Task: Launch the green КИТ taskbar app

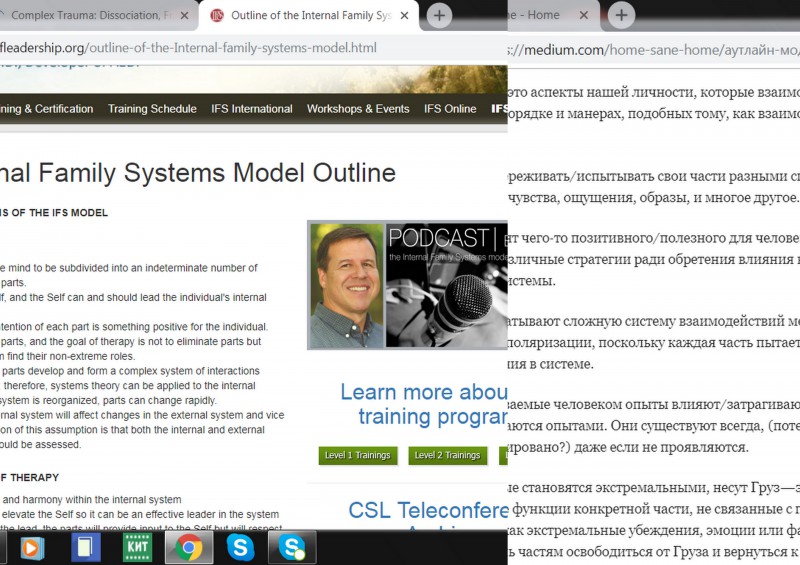Action: (x=137, y=547)
